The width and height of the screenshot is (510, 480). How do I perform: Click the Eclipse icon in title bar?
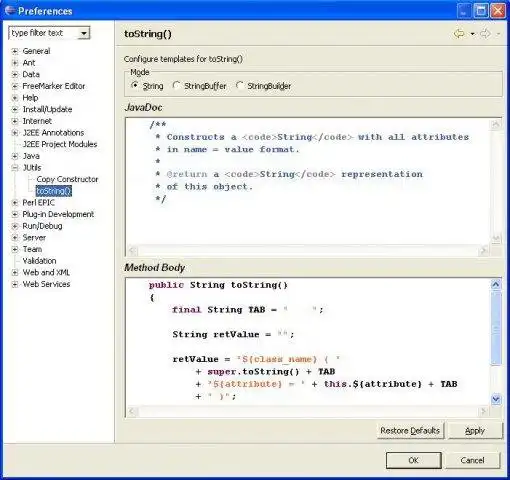[10, 11]
